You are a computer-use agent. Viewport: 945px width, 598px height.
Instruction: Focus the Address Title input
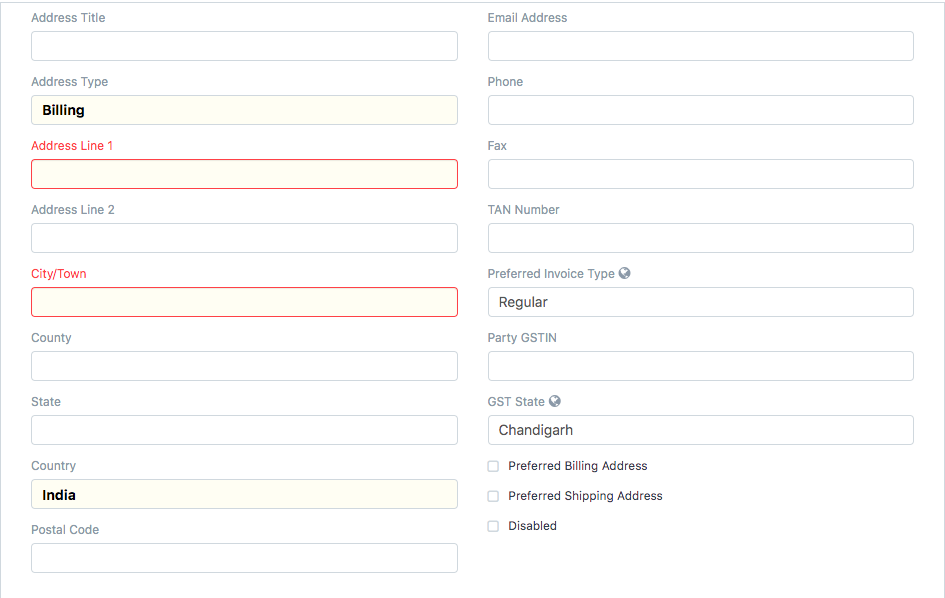[244, 46]
